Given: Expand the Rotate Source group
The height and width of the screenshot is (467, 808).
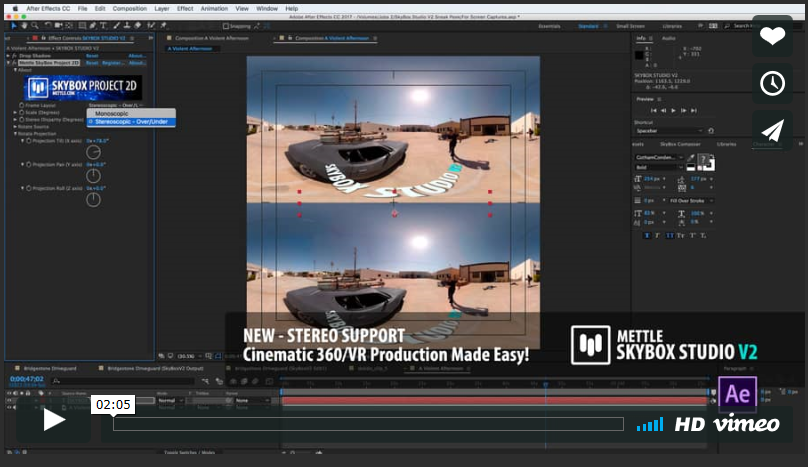Looking at the screenshot, I should click(15, 126).
